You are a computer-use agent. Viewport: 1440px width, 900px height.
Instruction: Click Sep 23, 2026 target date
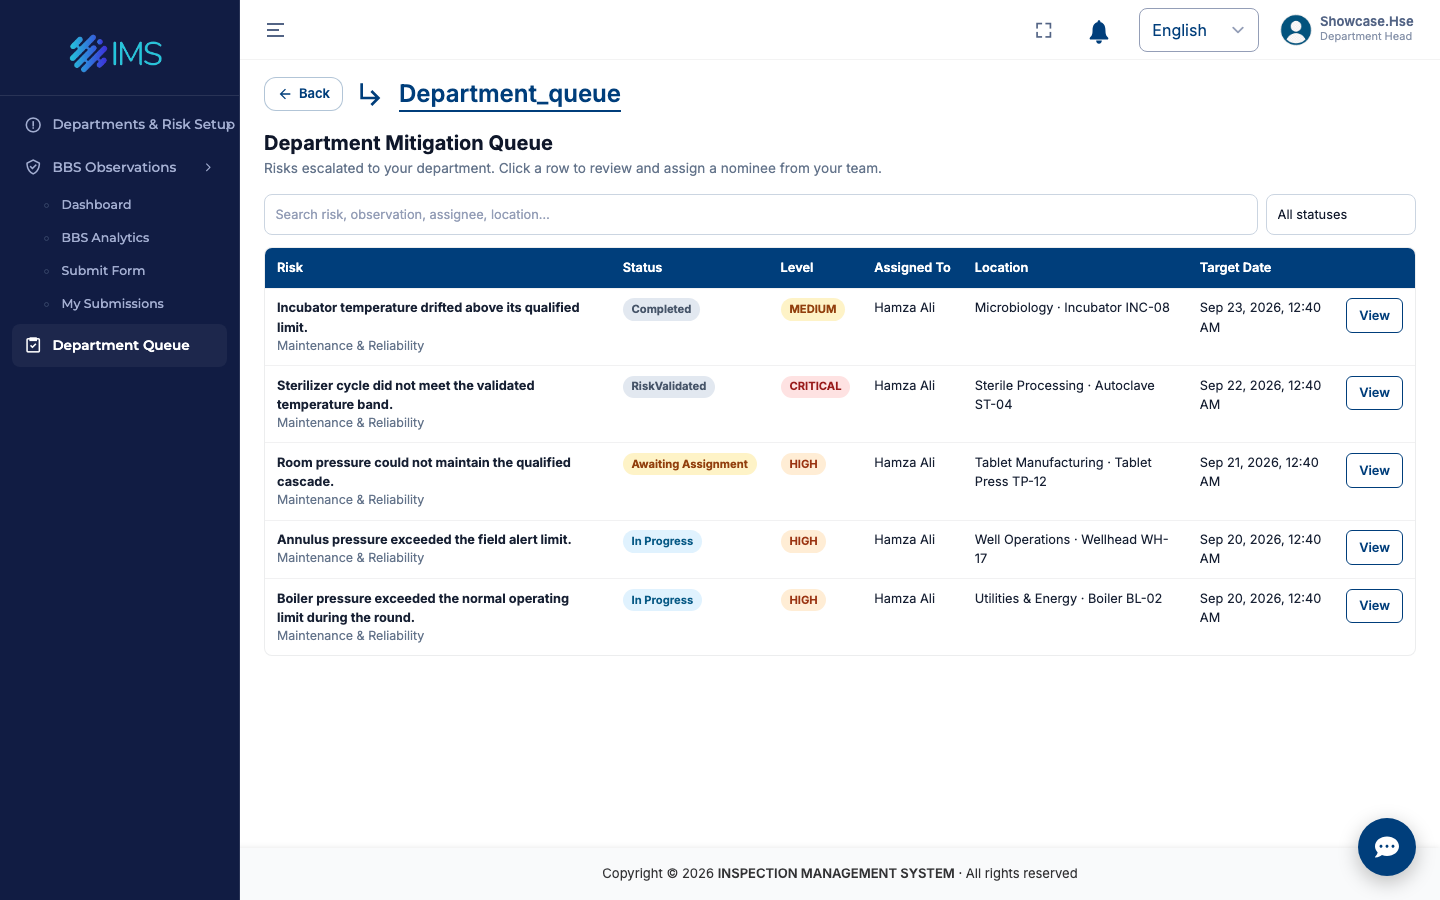click(1260, 317)
